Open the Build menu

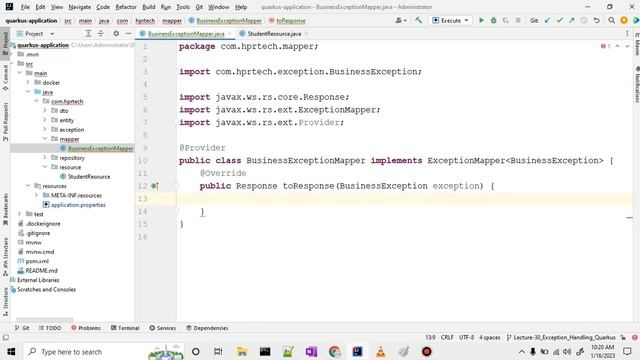point(149,7)
